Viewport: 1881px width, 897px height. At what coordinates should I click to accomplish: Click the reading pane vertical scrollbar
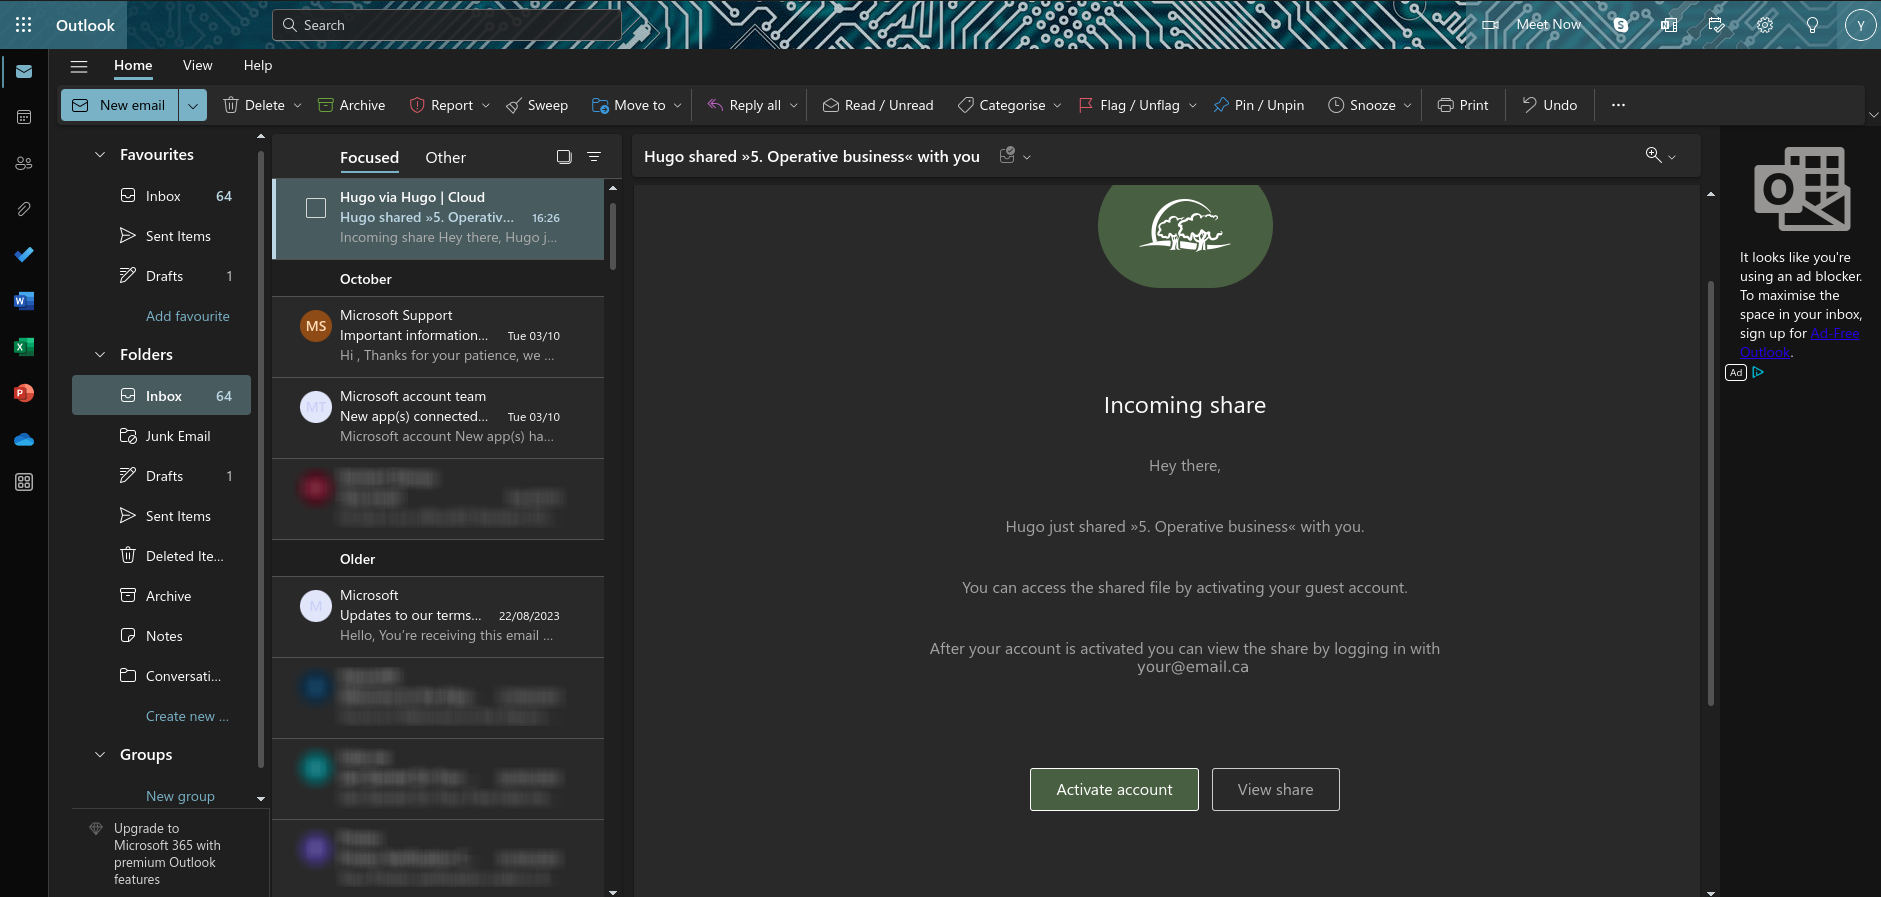click(x=1711, y=493)
